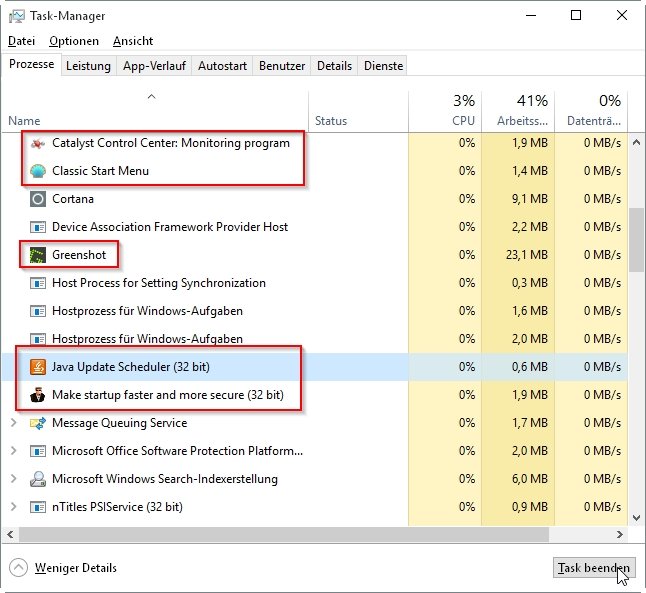
Task: Click the nTitles PSIService icon
Action: (38, 507)
